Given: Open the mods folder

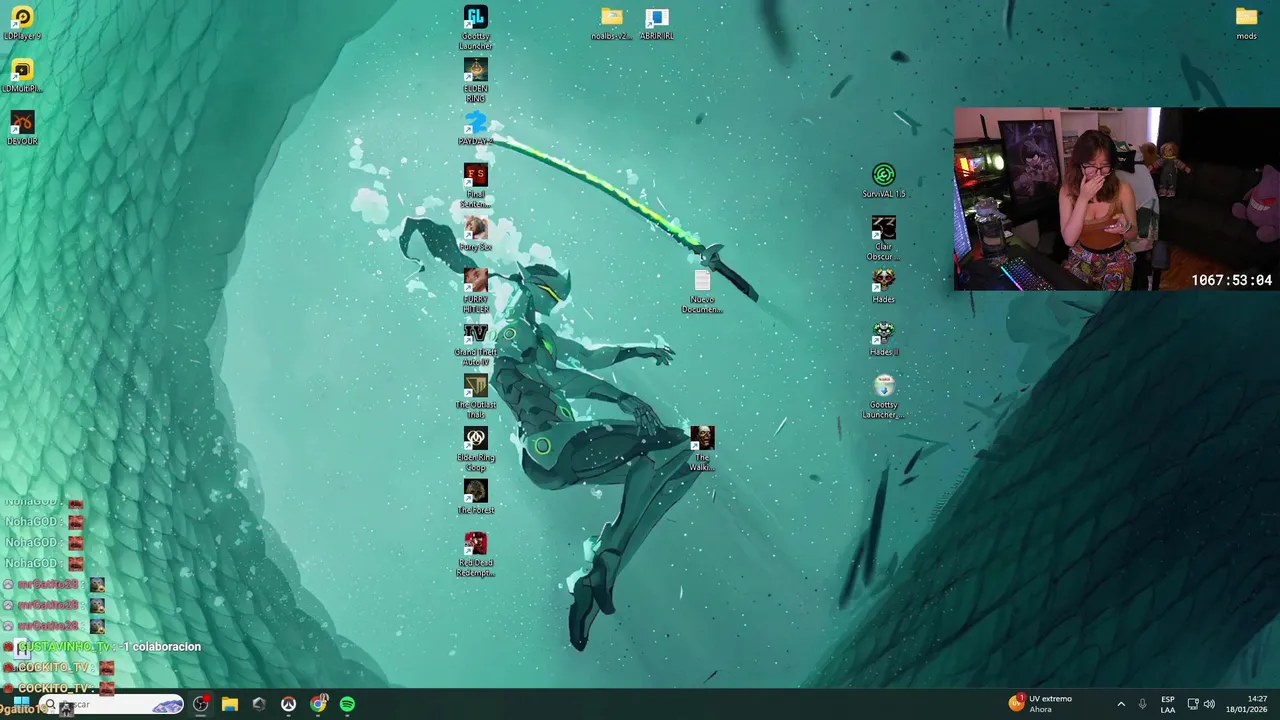Looking at the screenshot, I should click(x=1246, y=23).
